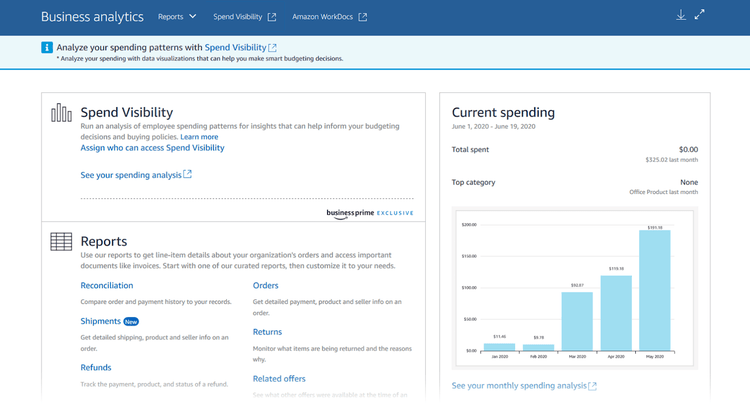The height and width of the screenshot is (404, 750).
Task: Open the Orders report
Action: point(265,285)
